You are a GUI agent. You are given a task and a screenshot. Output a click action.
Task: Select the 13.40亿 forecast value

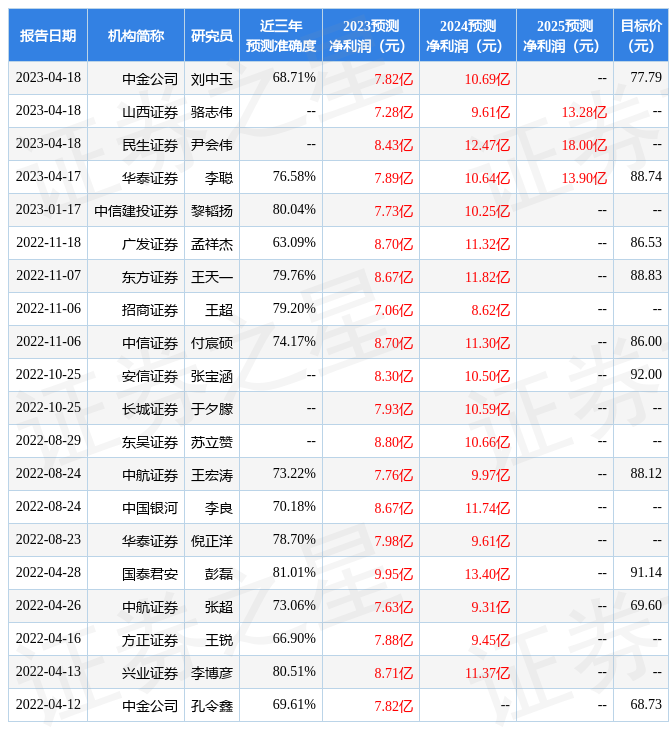click(x=487, y=575)
